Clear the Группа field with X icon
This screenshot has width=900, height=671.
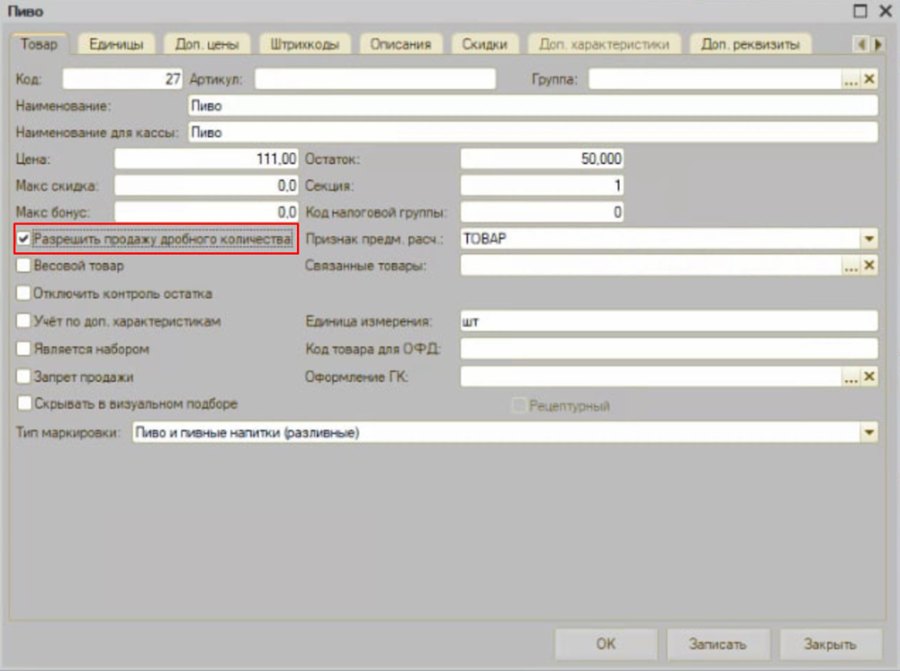coord(869,79)
